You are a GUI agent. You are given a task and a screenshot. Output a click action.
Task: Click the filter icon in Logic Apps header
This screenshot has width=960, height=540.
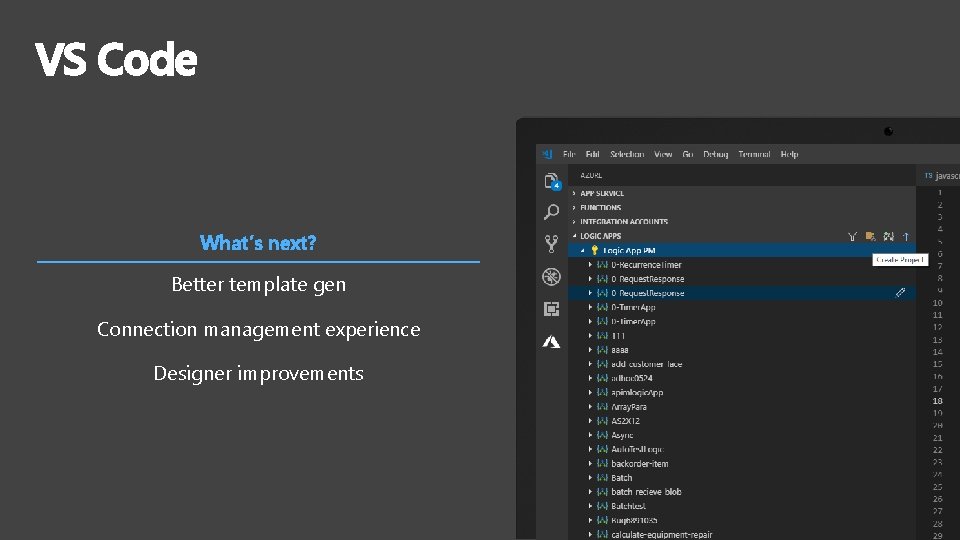852,236
